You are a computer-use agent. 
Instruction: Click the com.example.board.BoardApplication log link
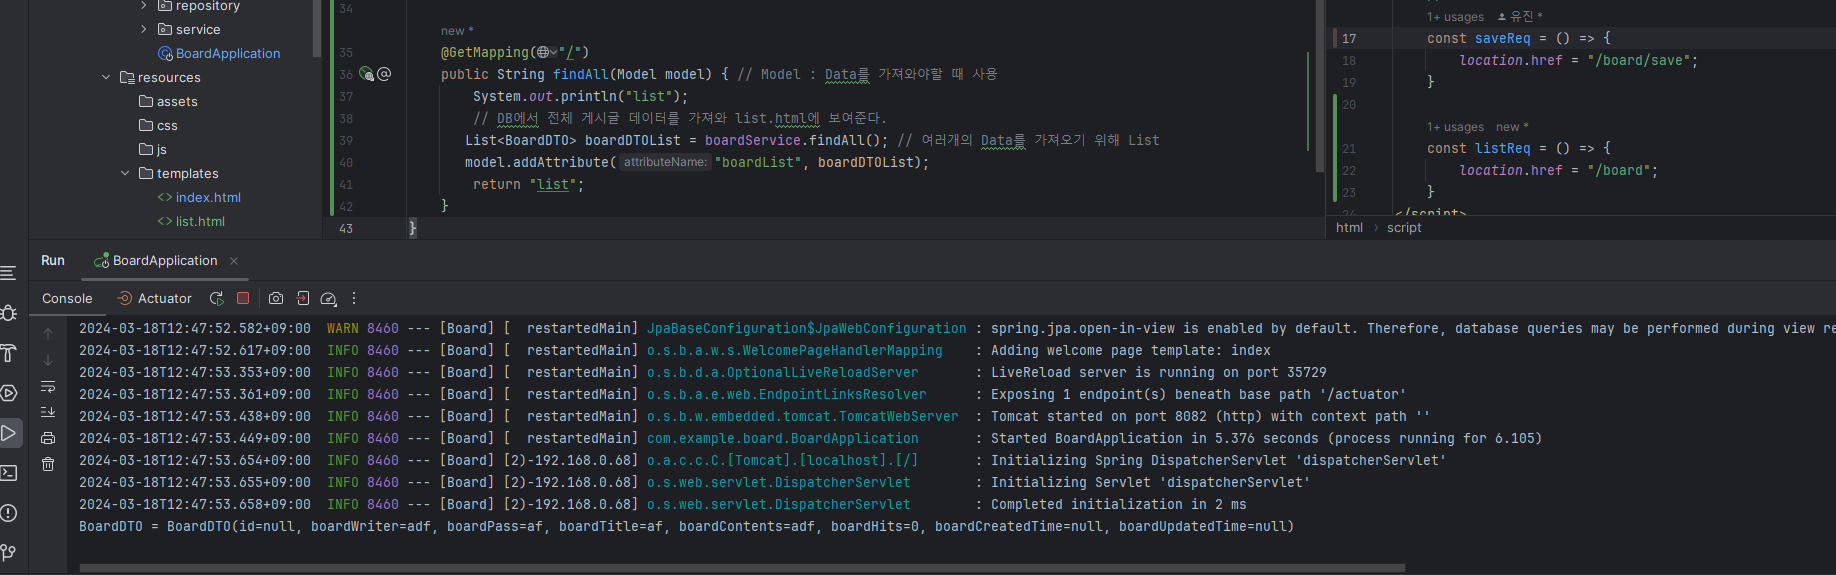(x=782, y=438)
